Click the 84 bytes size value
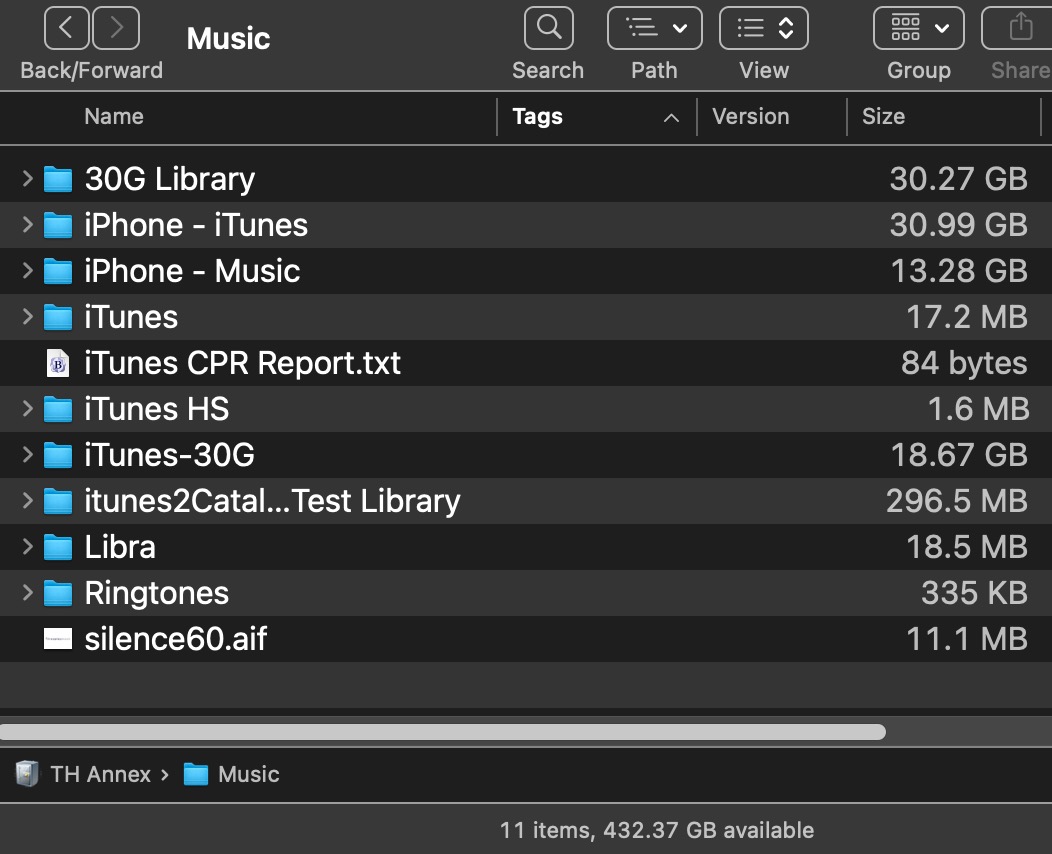Image resolution: width=1052 pixels, height=854 pixels. [x=963, y=363]
